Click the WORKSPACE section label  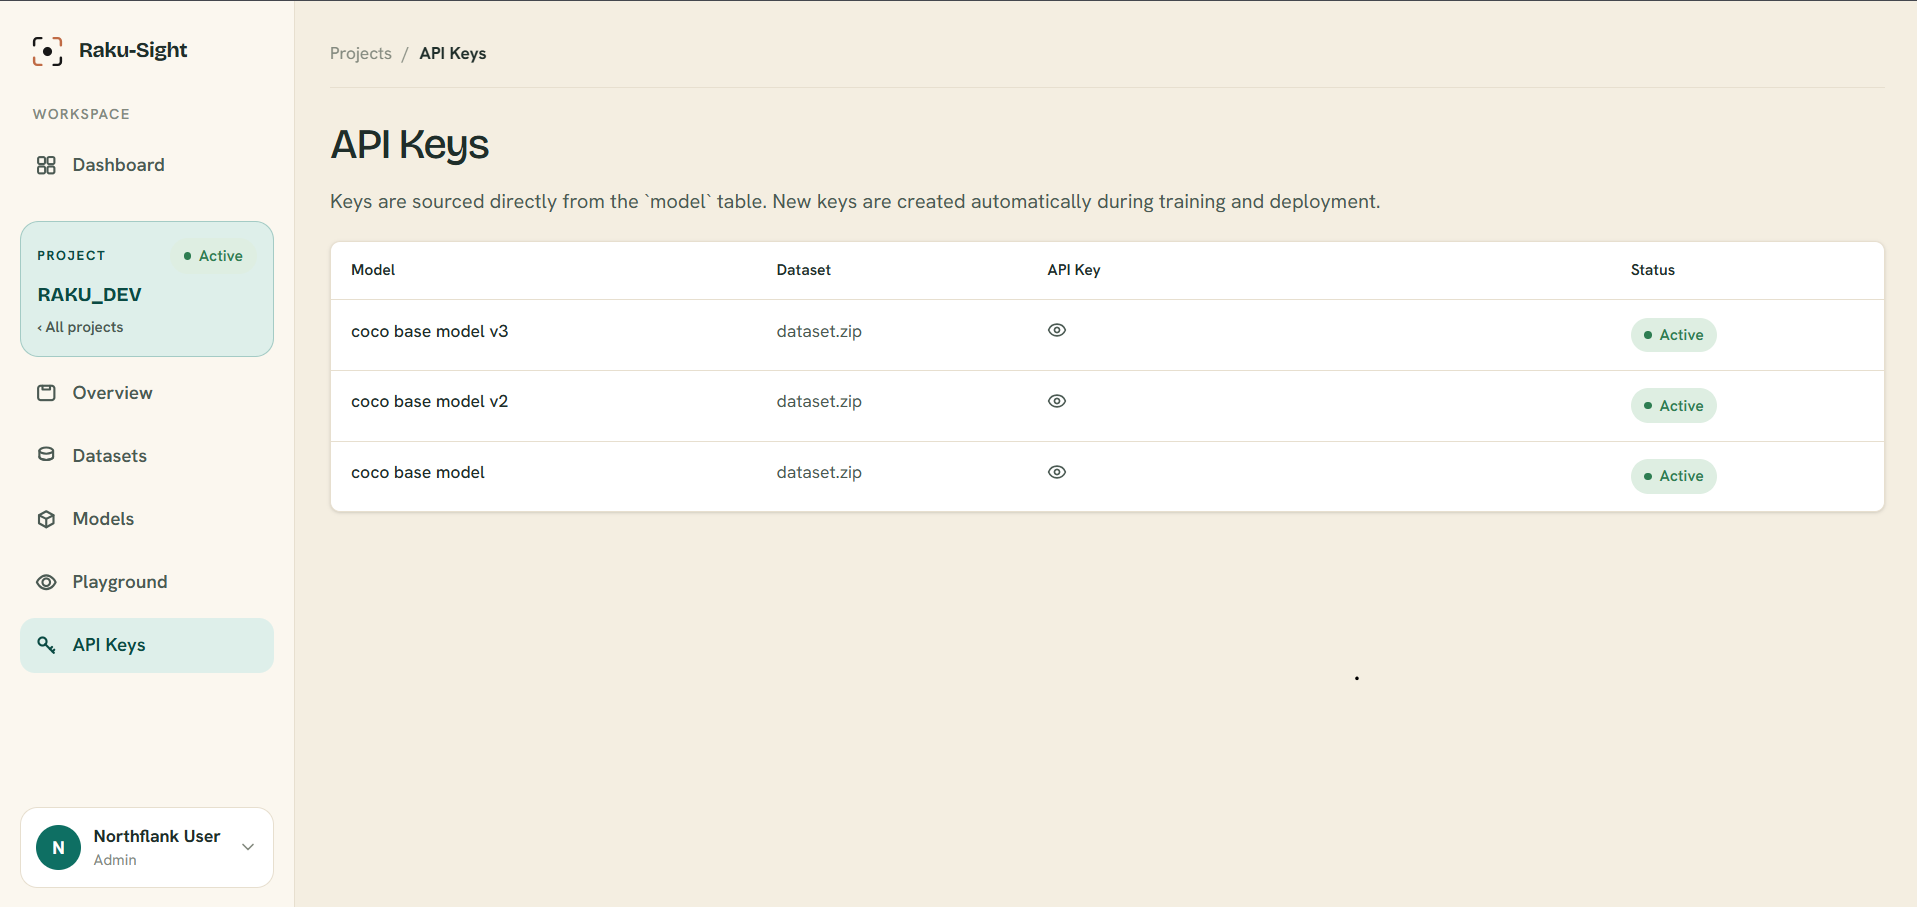pos(81,114)
